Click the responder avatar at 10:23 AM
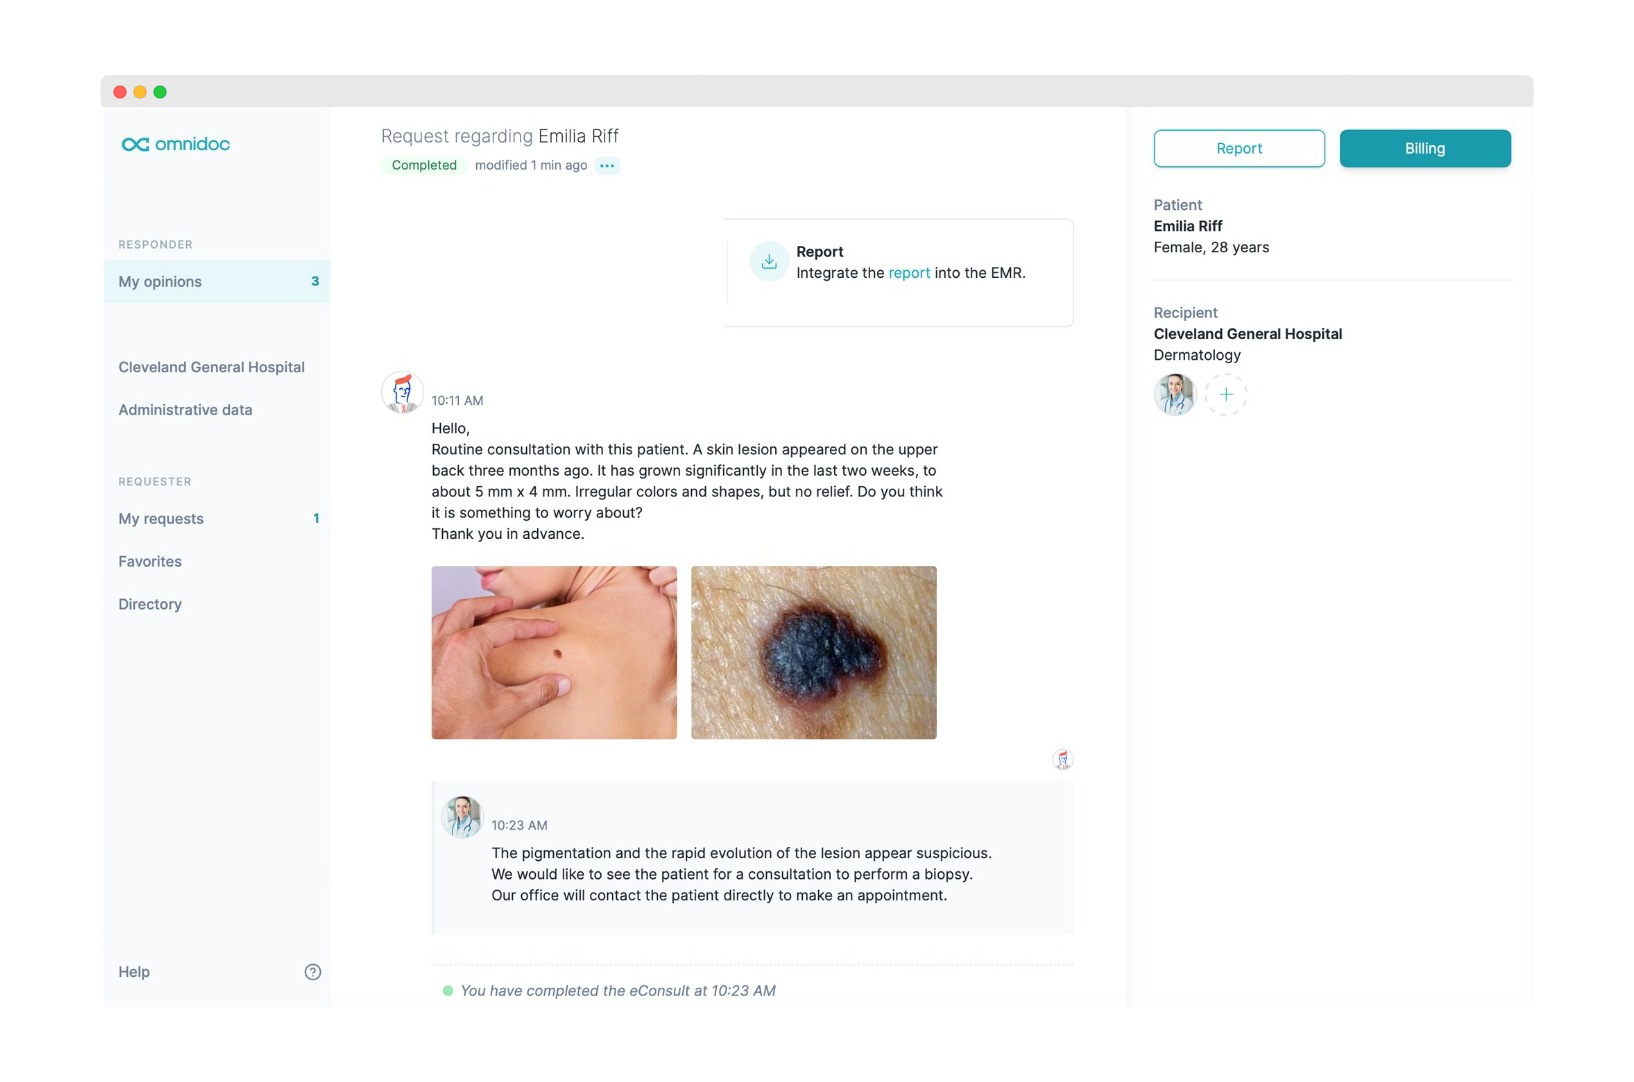The height and width of the screenshot is (1082, 1634). pyautogui.click(x=462, y=817)
